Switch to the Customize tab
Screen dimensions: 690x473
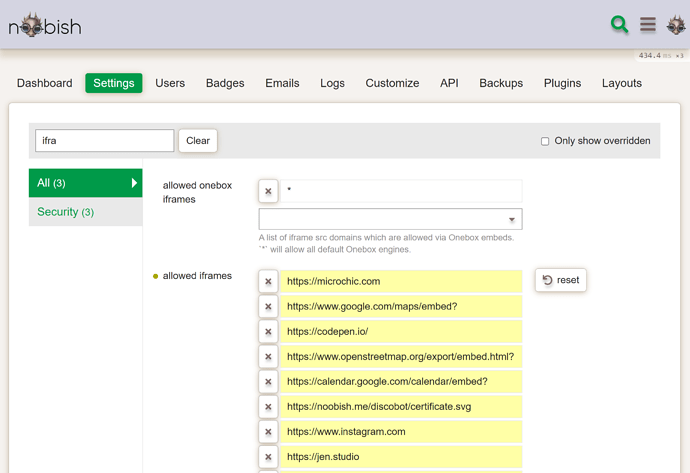click(392, 83)
